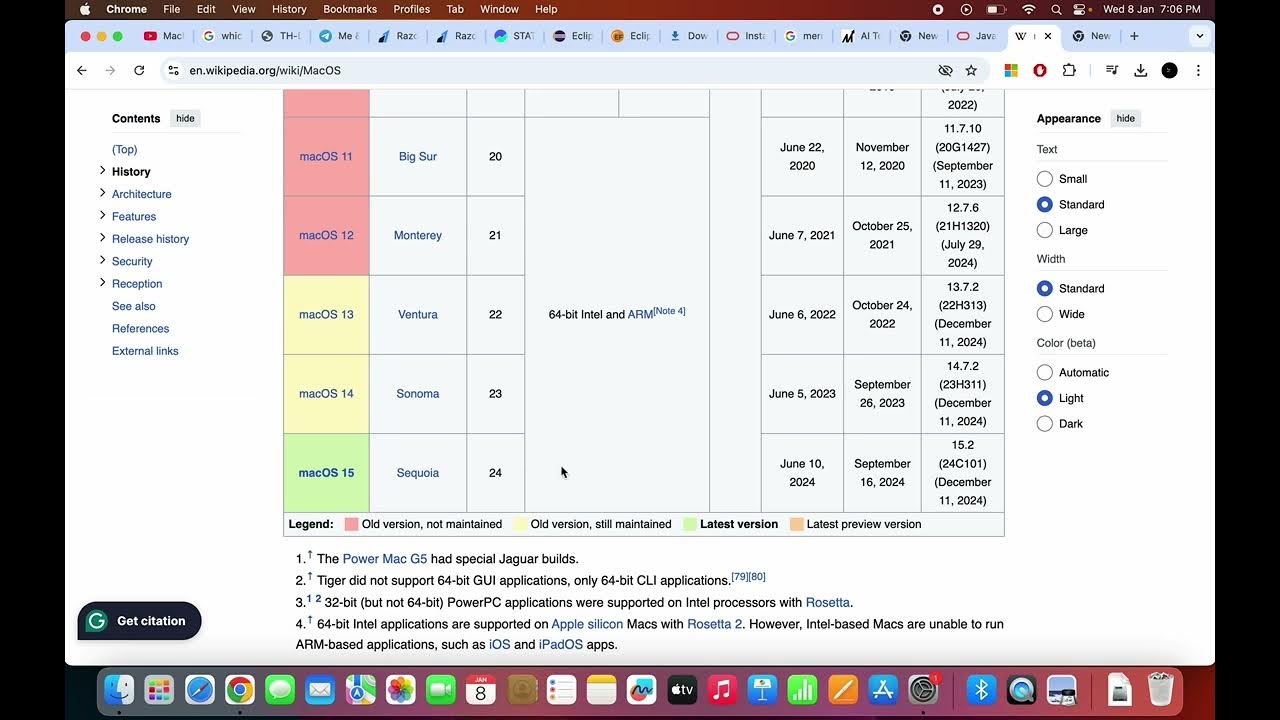Expand Release history section in Contents
This screenshot has height=720, width=1280.
pyautogui.click(x=102, y=238)
